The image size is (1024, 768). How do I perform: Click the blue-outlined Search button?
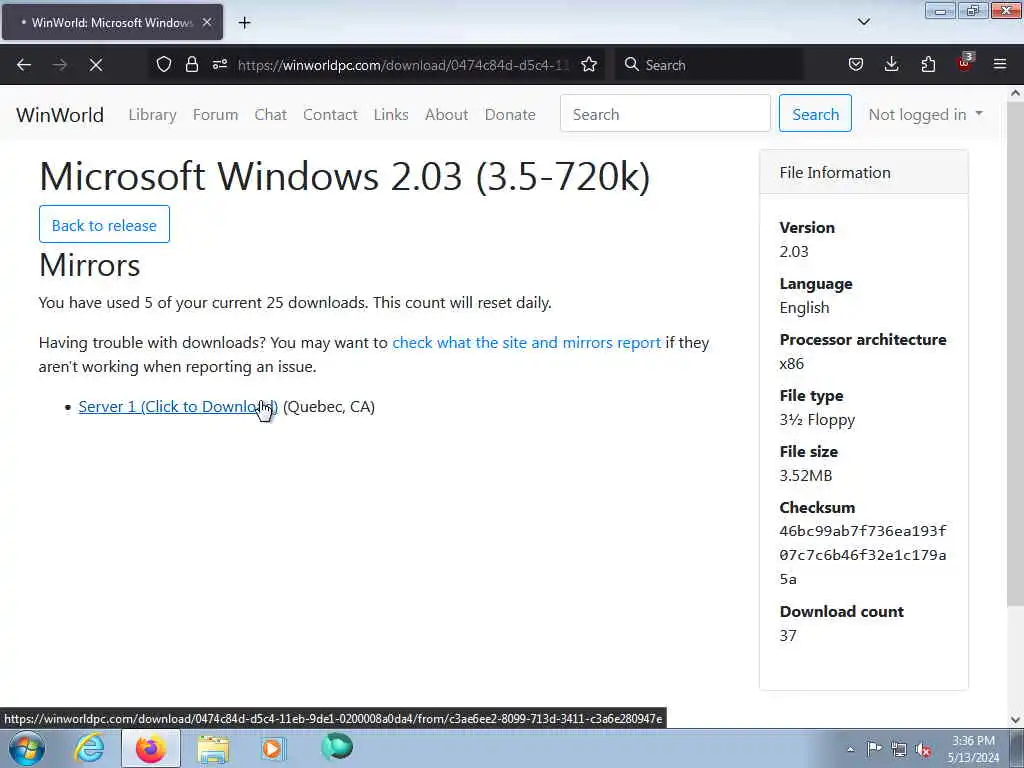coord(815,114)
